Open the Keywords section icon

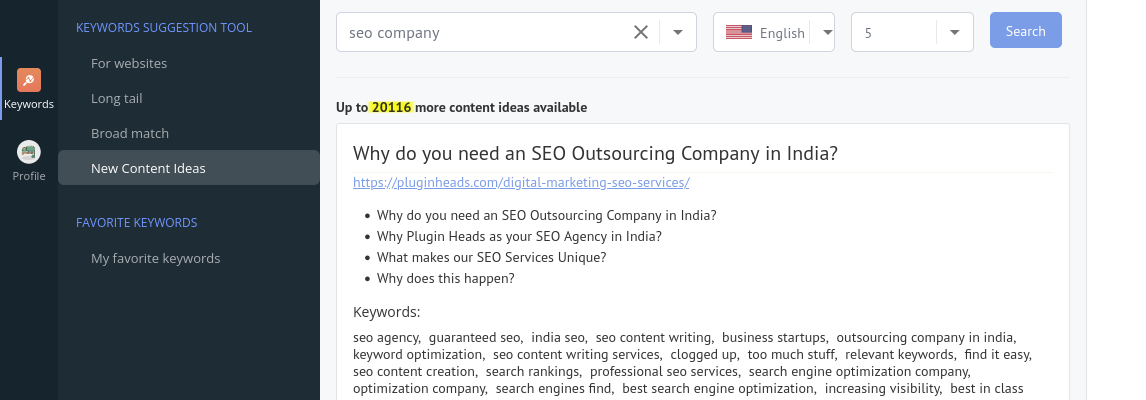28,82
